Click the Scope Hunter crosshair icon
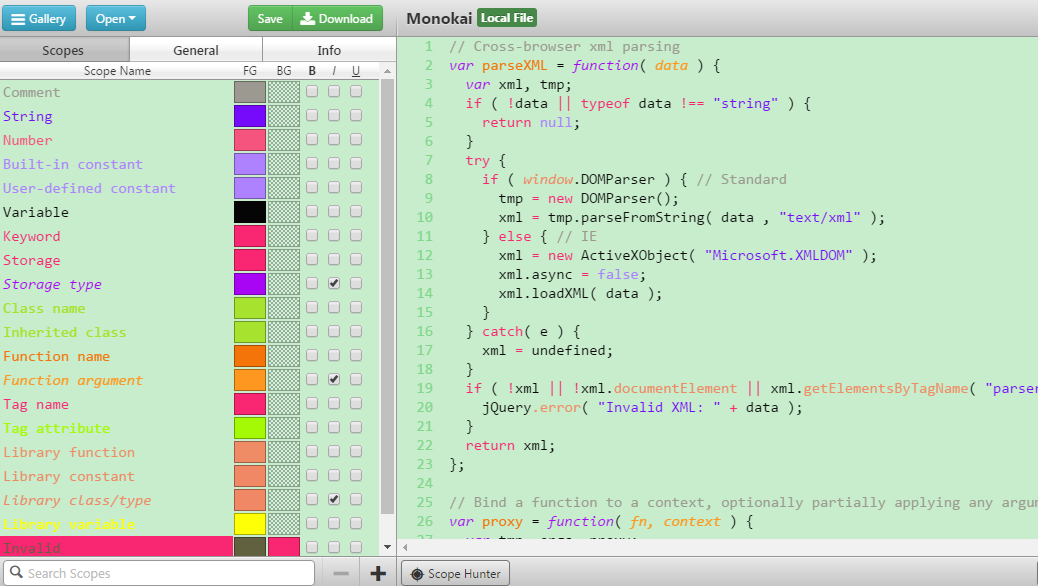Screen dimensions: 1038x586 point(417,574)
